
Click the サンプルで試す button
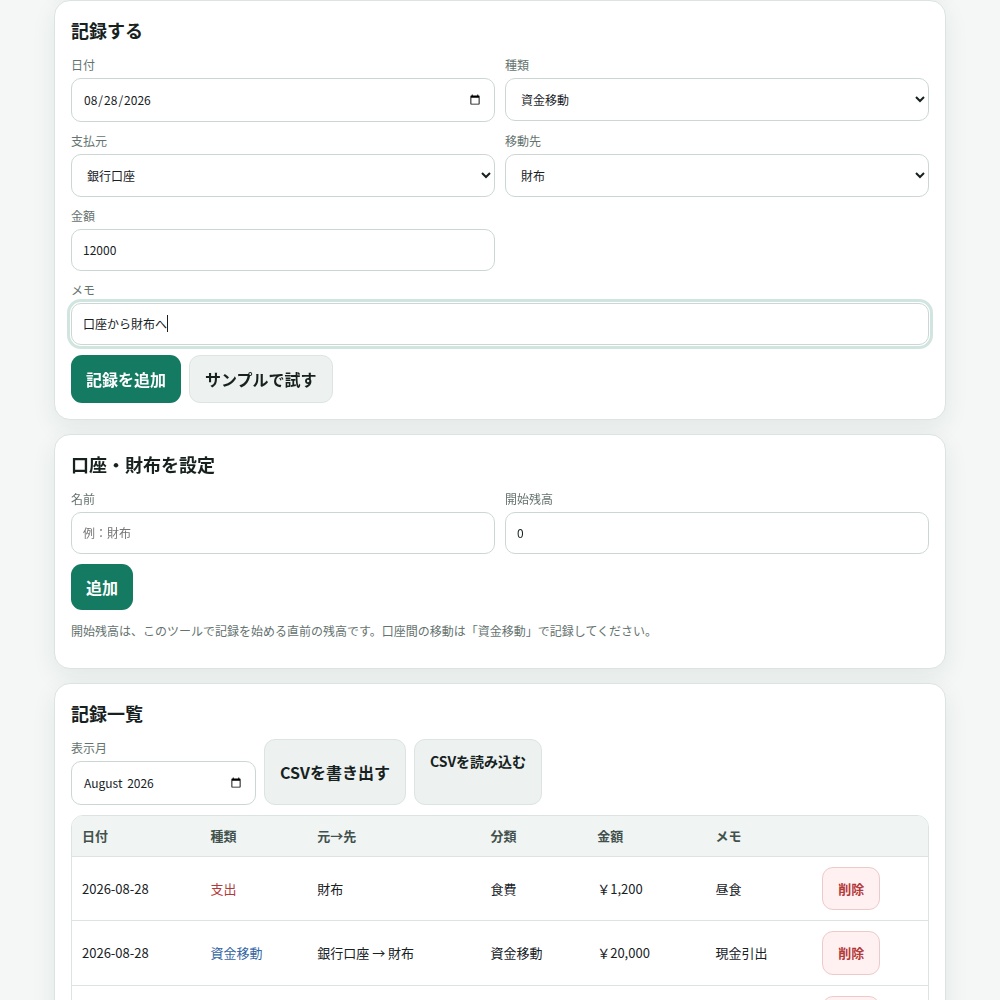coord(261,379)
